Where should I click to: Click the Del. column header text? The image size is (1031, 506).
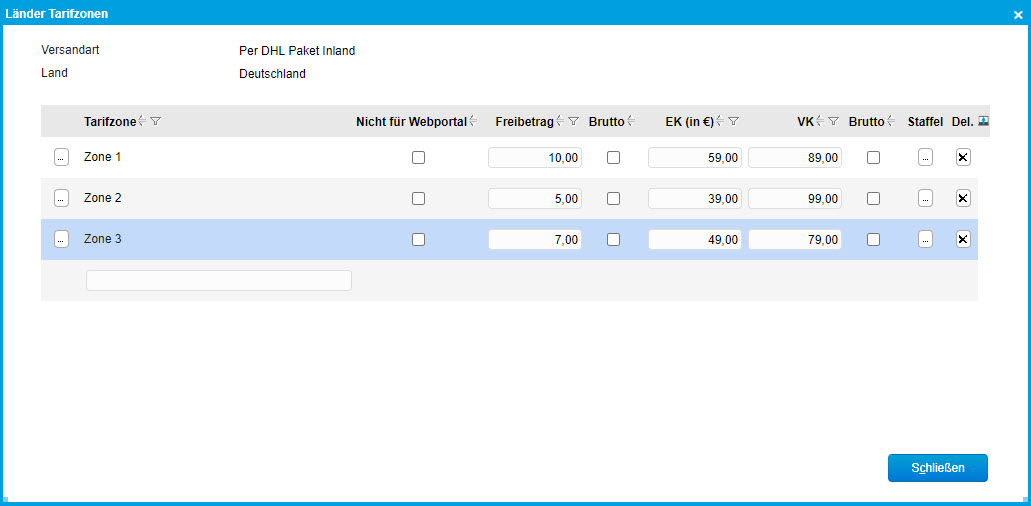click(963, 121)
